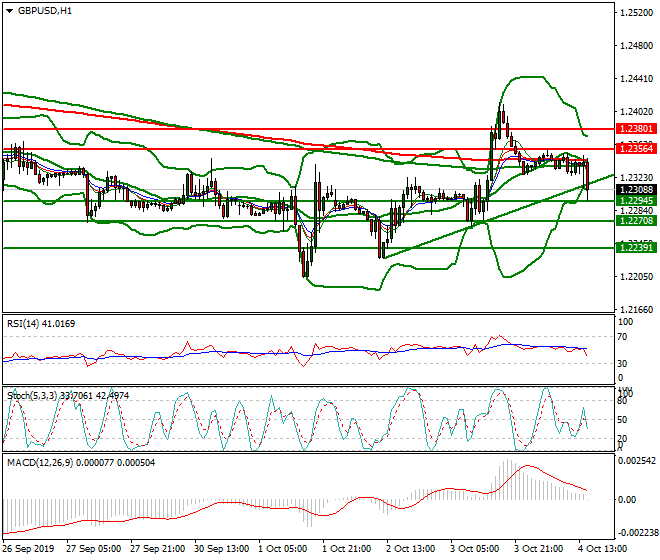Viewport: 660px width, 560px height.
Task: Click the Stochastic 80 level scale value
Action: [x=623, y=401]
